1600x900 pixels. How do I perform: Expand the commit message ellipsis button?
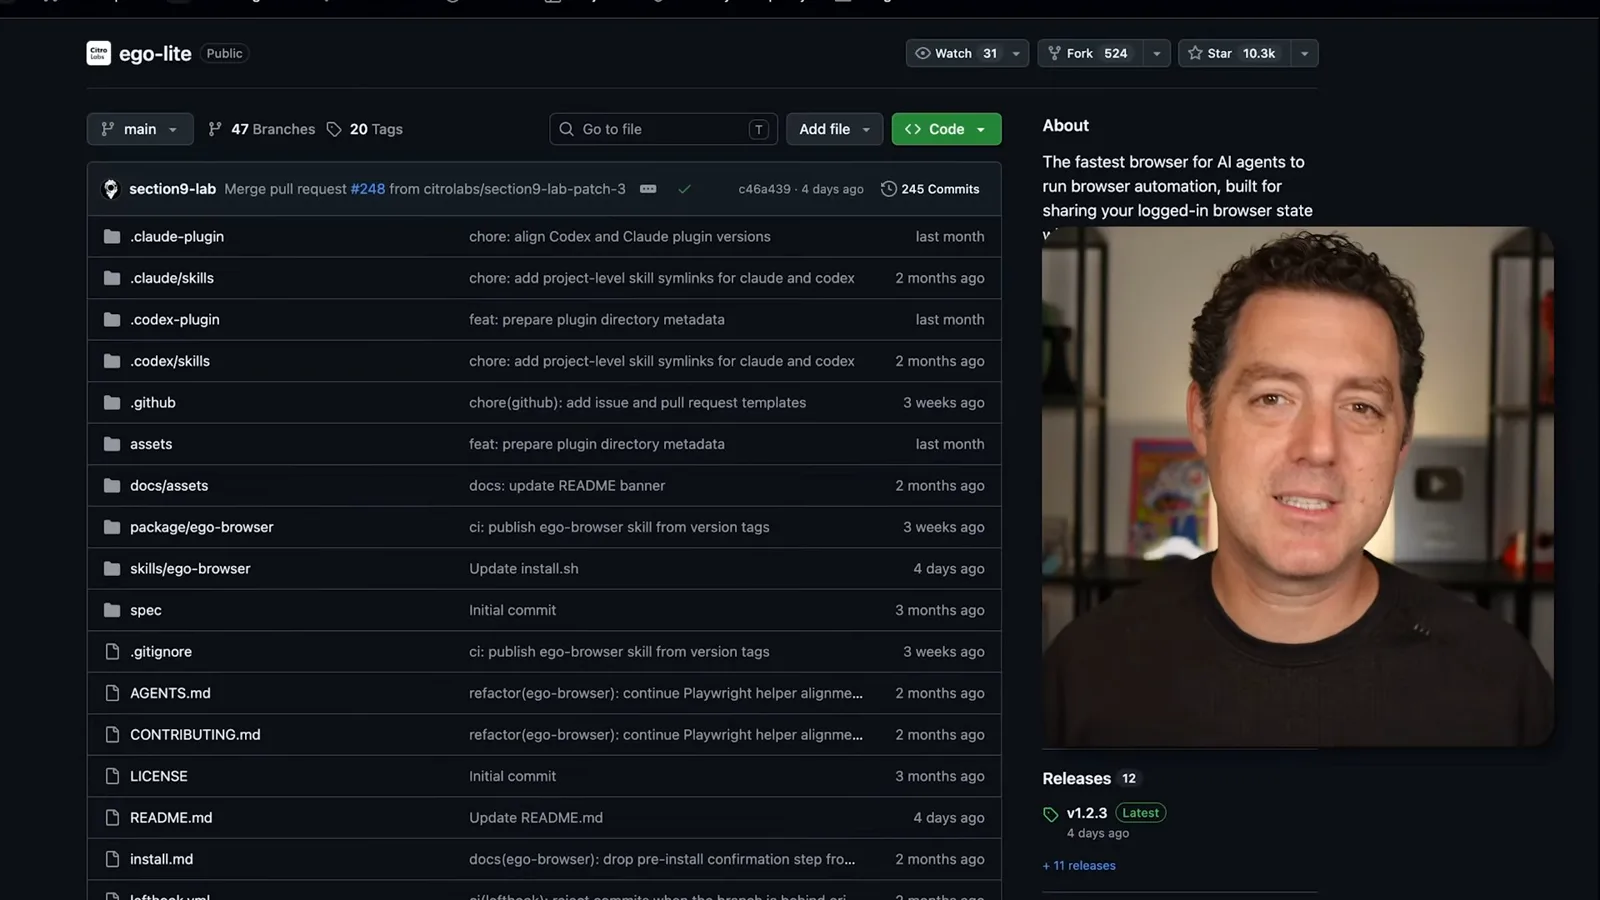pos(648,189)
